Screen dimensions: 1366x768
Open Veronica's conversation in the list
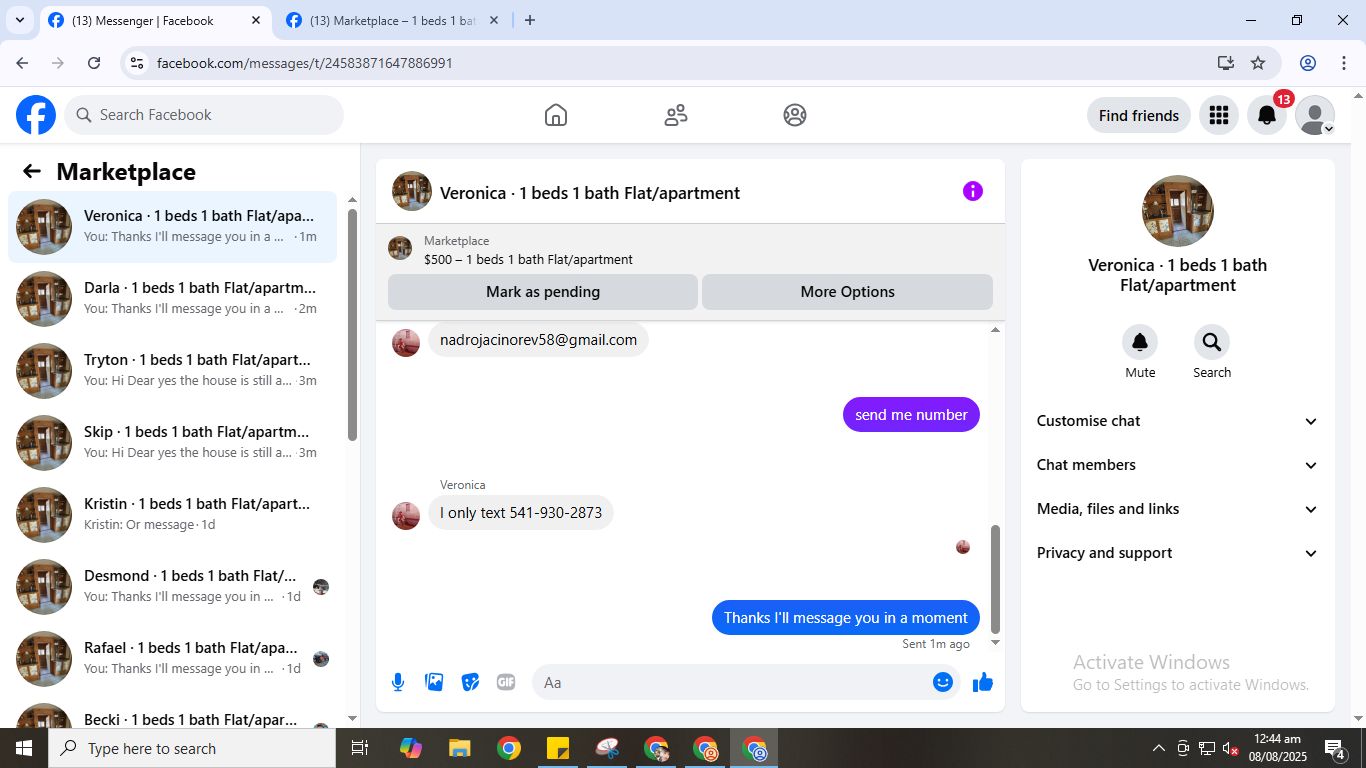click(172, 226)
